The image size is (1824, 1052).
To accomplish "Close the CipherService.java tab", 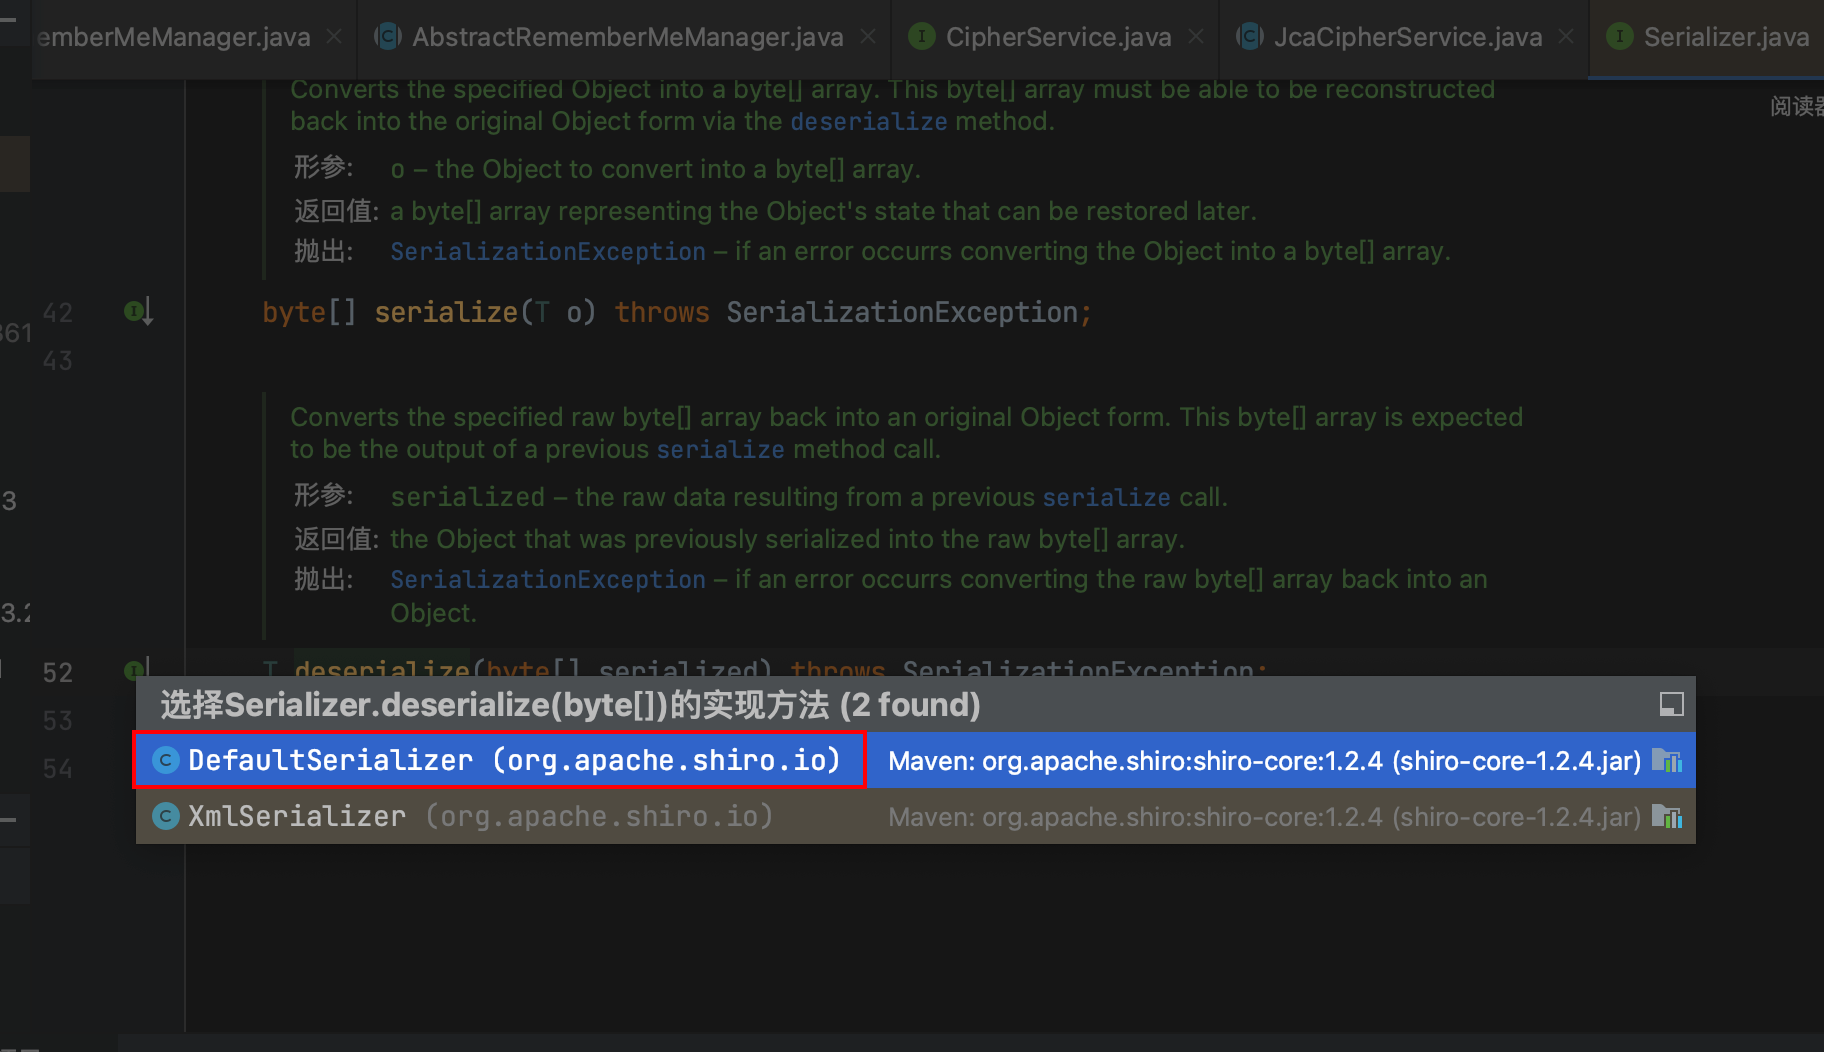I will pyautogui.click(x=1196, y=37).
